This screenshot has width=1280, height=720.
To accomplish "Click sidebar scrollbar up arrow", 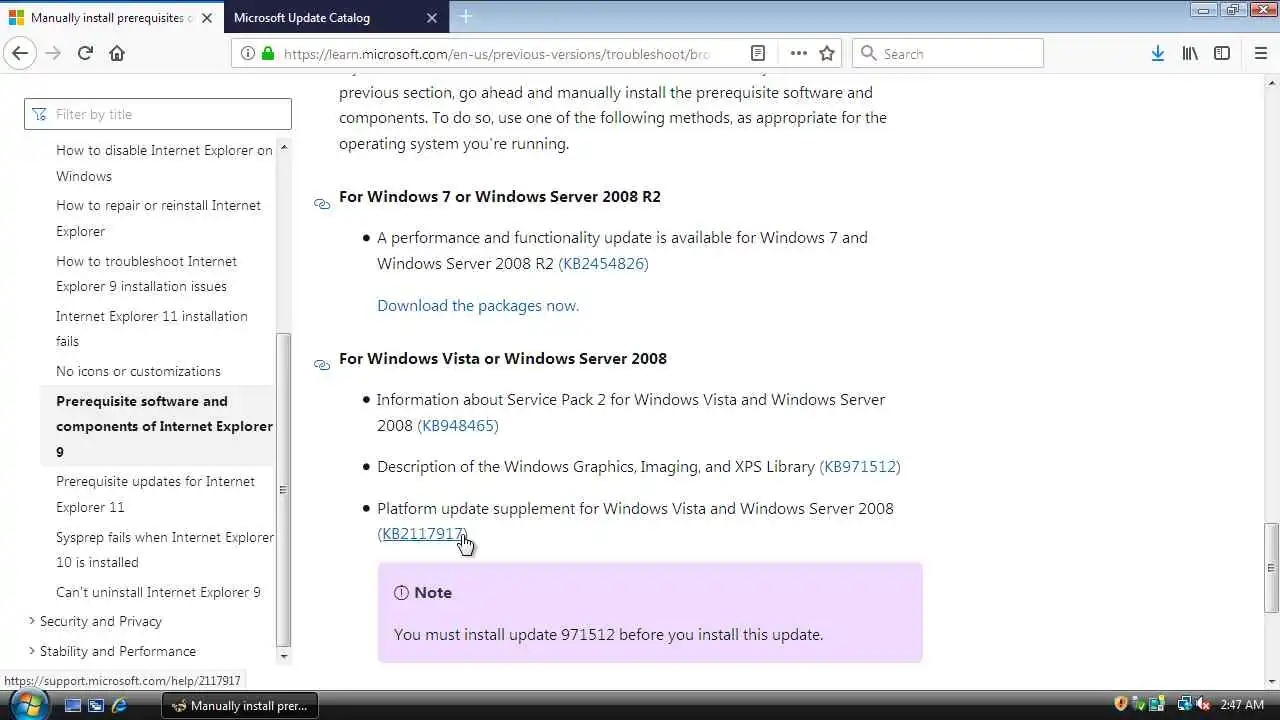I will tap(283, 148).
